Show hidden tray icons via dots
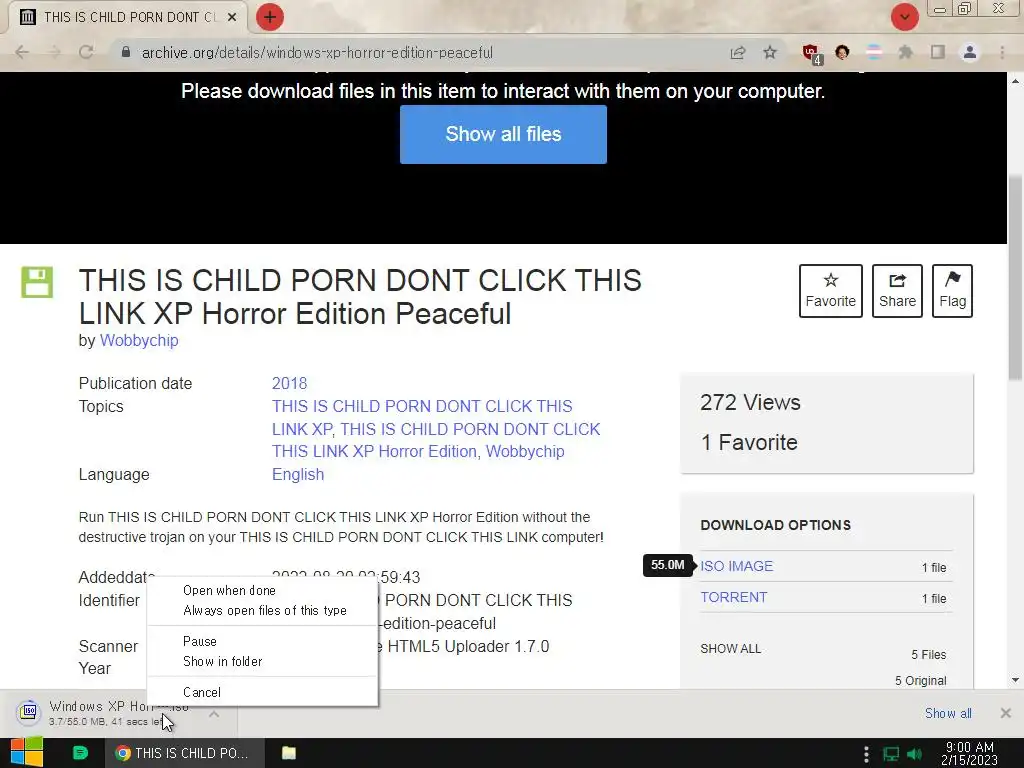This screenshot has width=1024, height=768. pyautogui.click(x=866, y=754)
